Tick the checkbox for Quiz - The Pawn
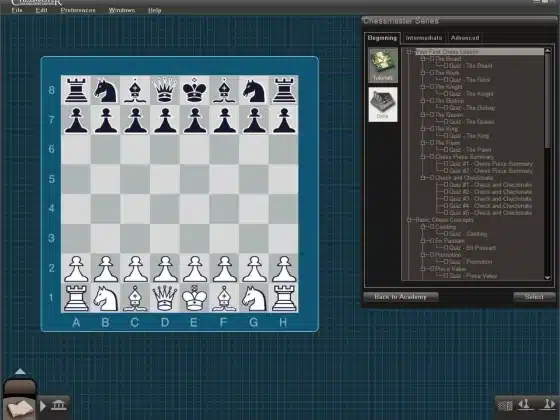560x420 pixels. click(x=446, y=150)
